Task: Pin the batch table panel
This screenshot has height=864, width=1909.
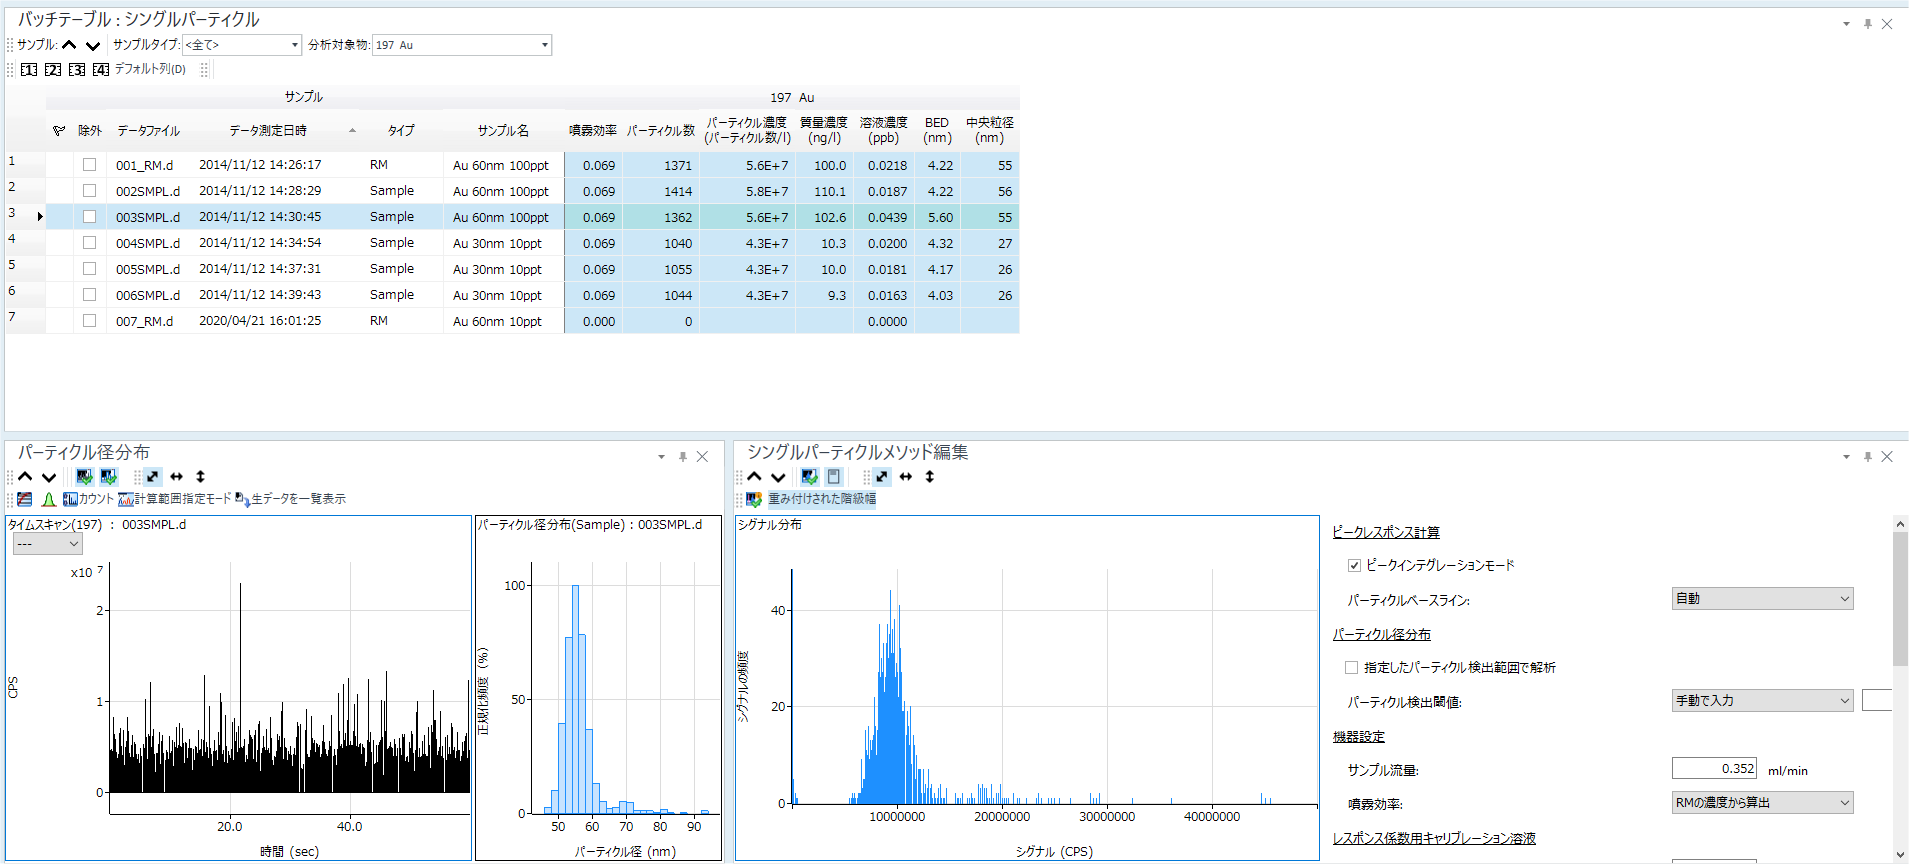Action: pyautogui.click(x=1867, y=24)
